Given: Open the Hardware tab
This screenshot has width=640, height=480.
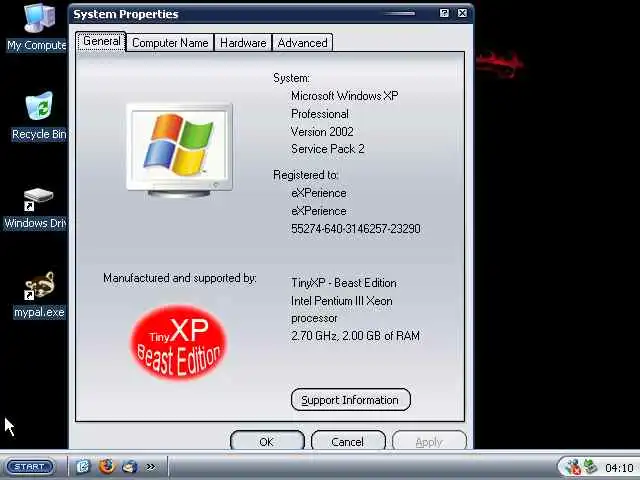Looking at the screenshot, I should click(243, 42).
